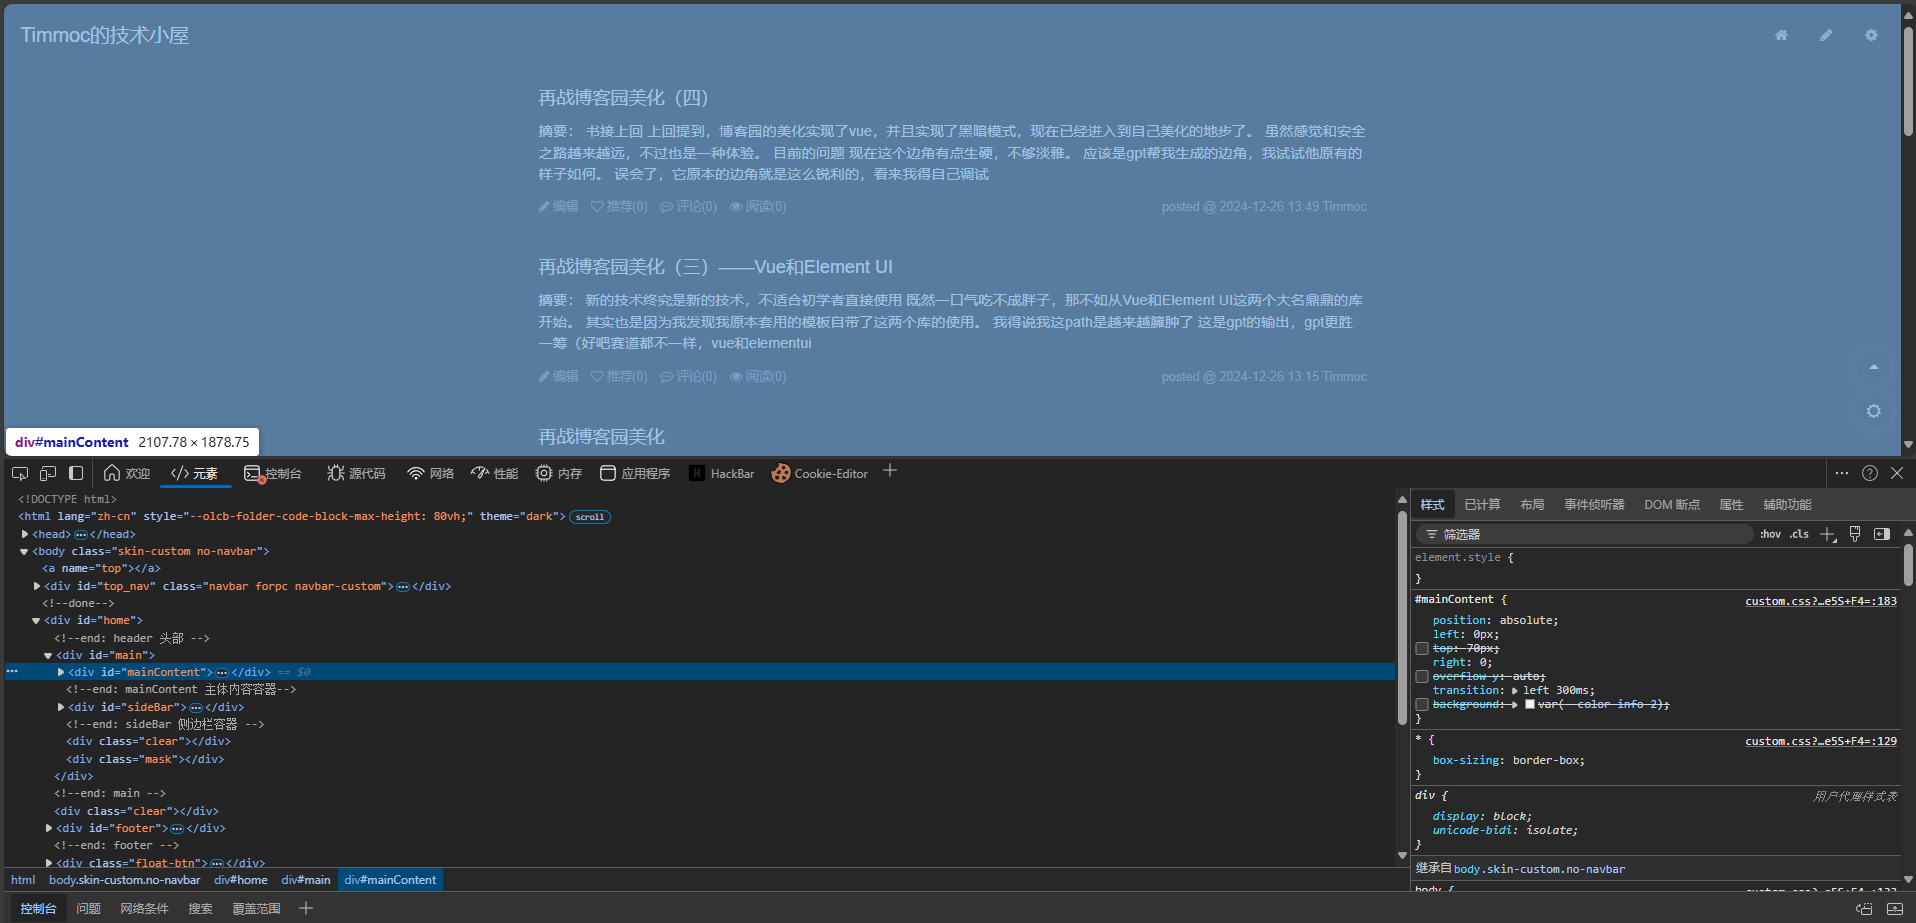Collapse the body skin-custom node
1916x923 pixels.
pos(24,551)
